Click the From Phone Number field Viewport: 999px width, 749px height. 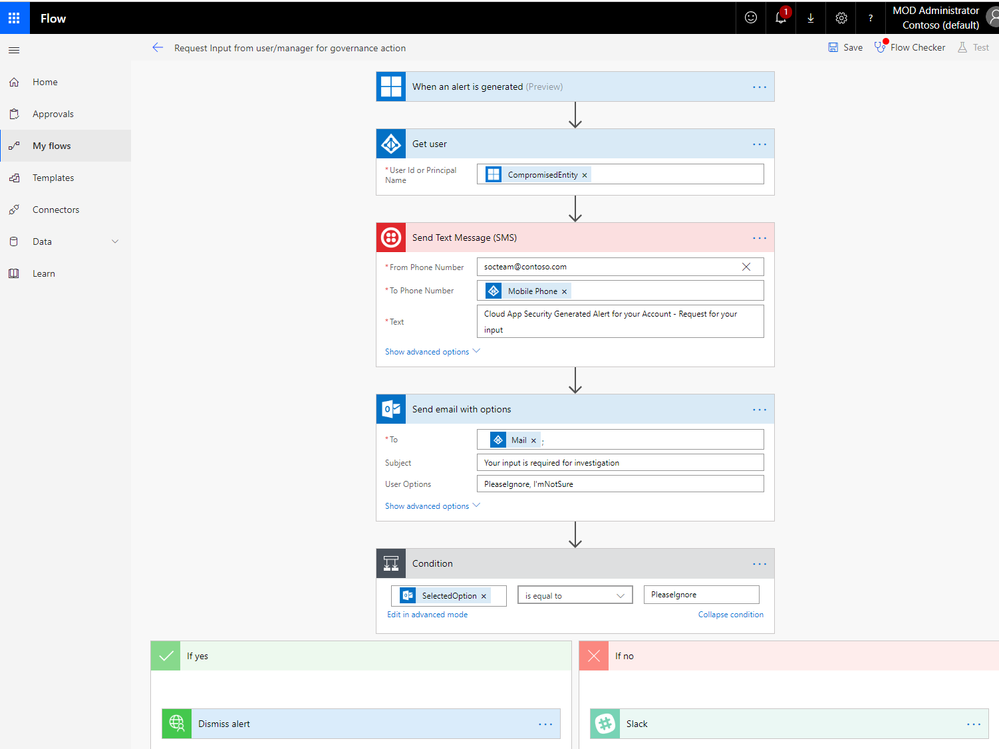pos(620,267)
